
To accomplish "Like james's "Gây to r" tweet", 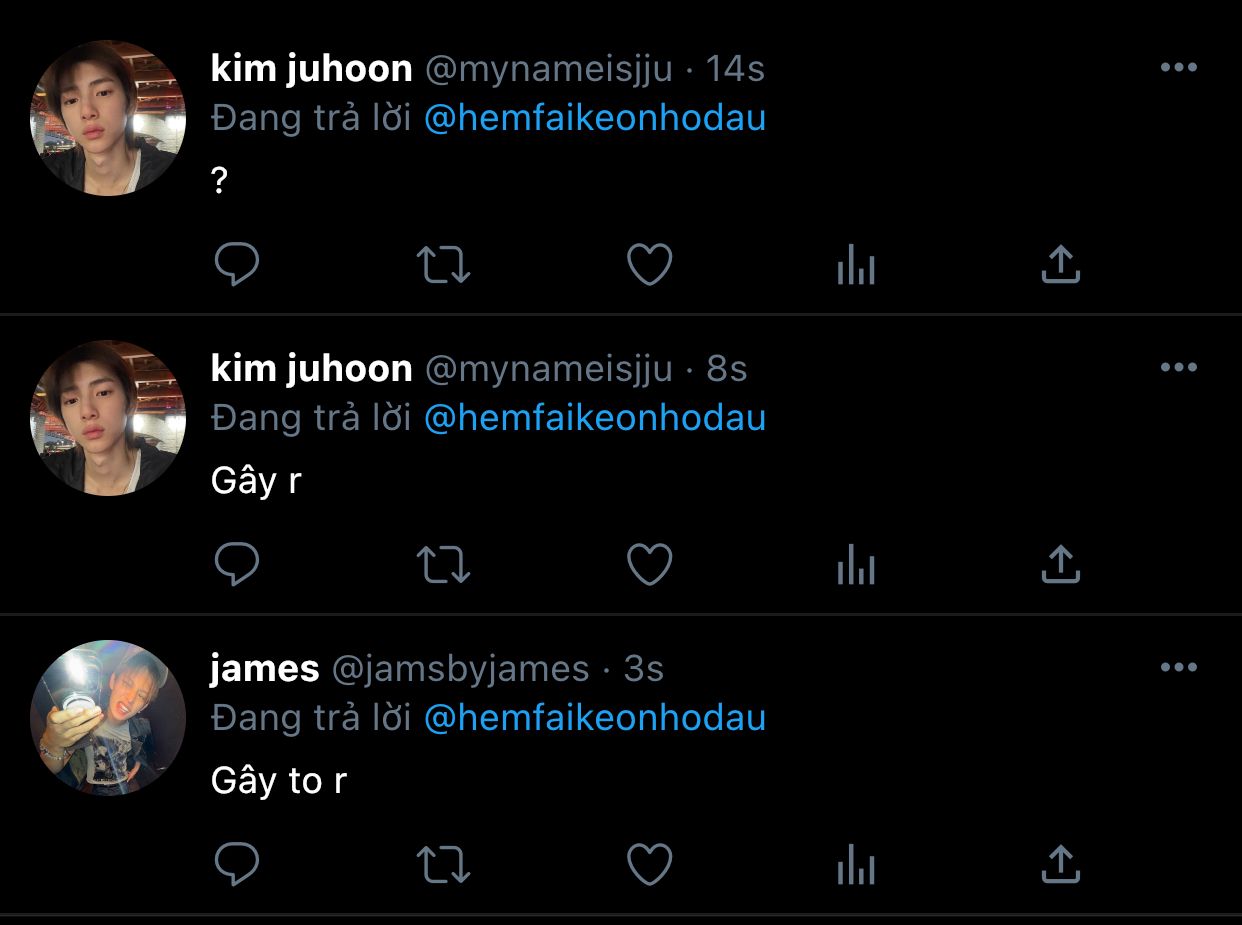I will [x=649, y=865].
